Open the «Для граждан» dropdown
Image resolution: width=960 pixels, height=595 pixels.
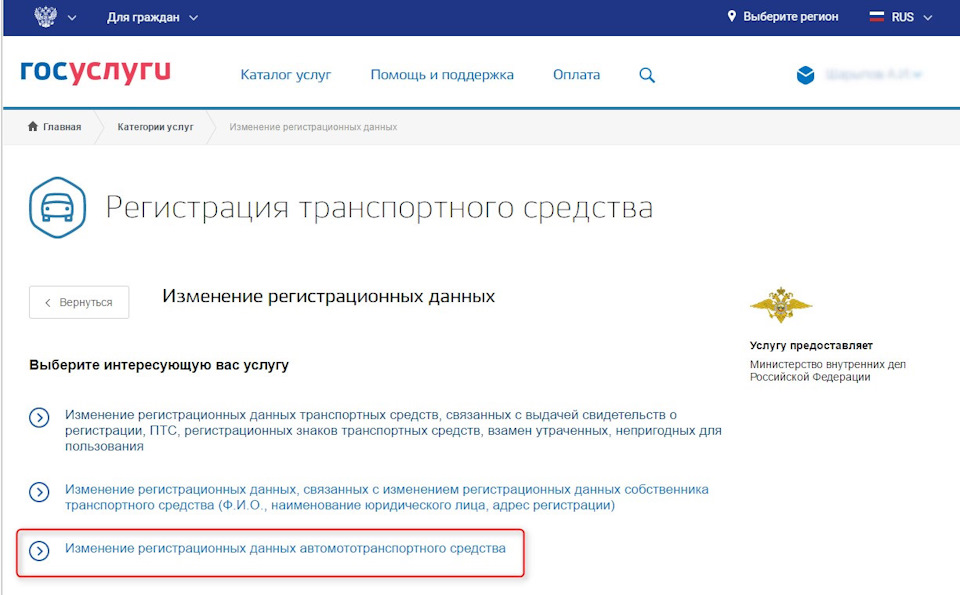pyautogui.click(x=152, y=18)
